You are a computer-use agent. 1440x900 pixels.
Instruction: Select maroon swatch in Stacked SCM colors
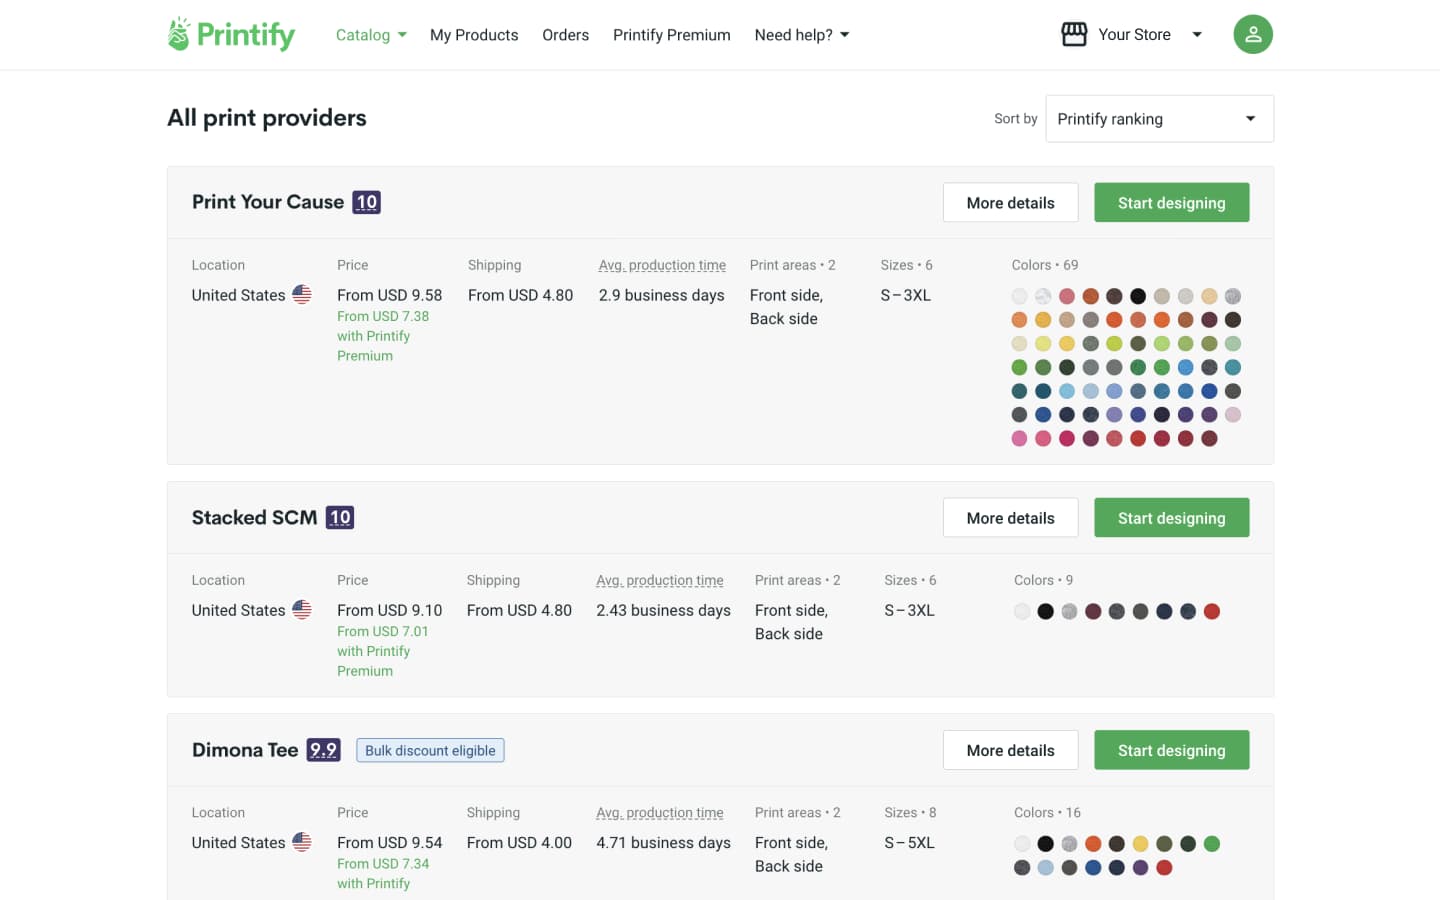point(1093,611)
